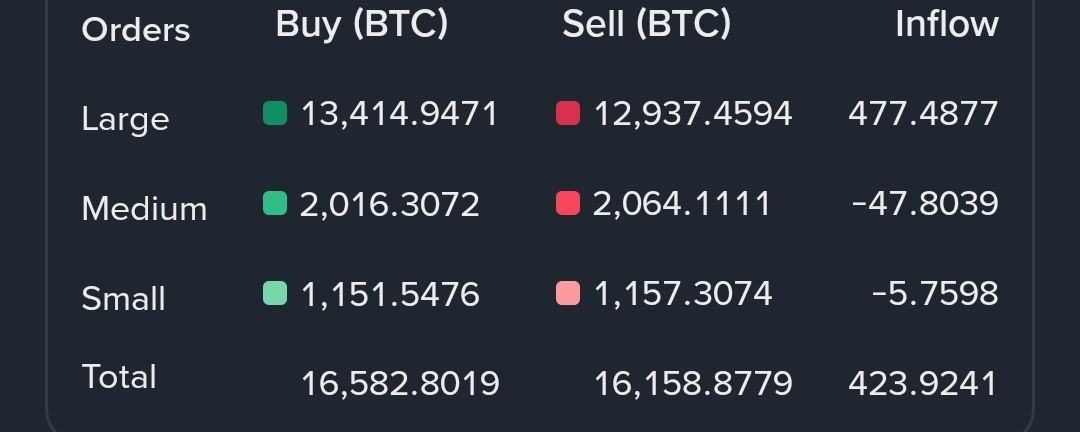Select the red Medium sell color square

click(x=568, y=204)
